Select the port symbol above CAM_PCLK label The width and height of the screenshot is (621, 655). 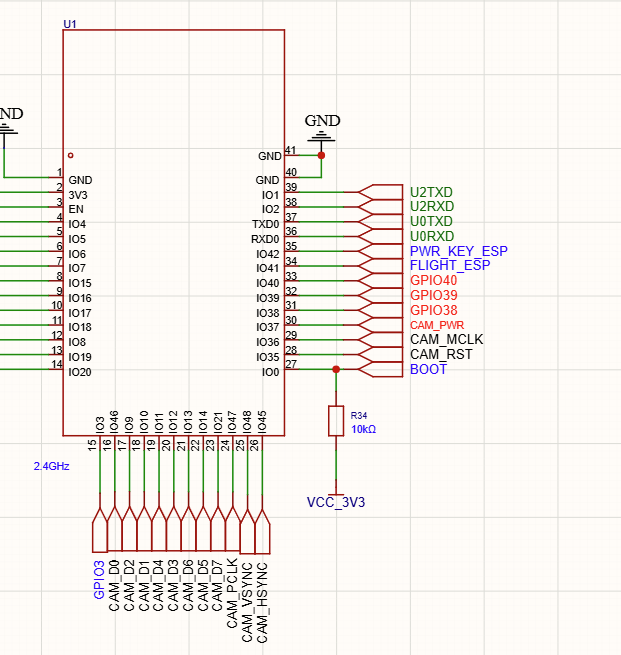233,530
